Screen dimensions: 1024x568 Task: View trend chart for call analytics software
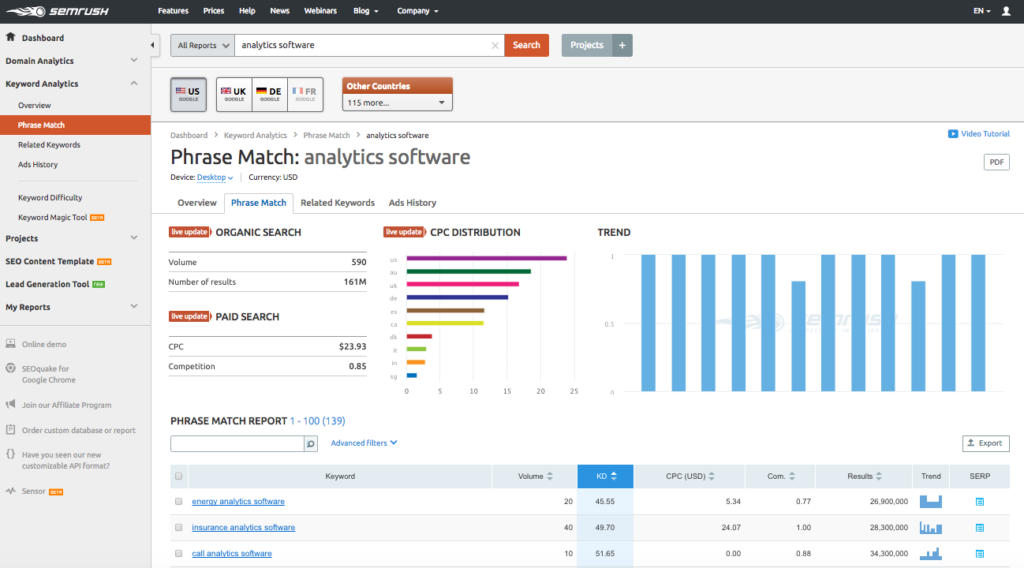(x=931, y=554)
